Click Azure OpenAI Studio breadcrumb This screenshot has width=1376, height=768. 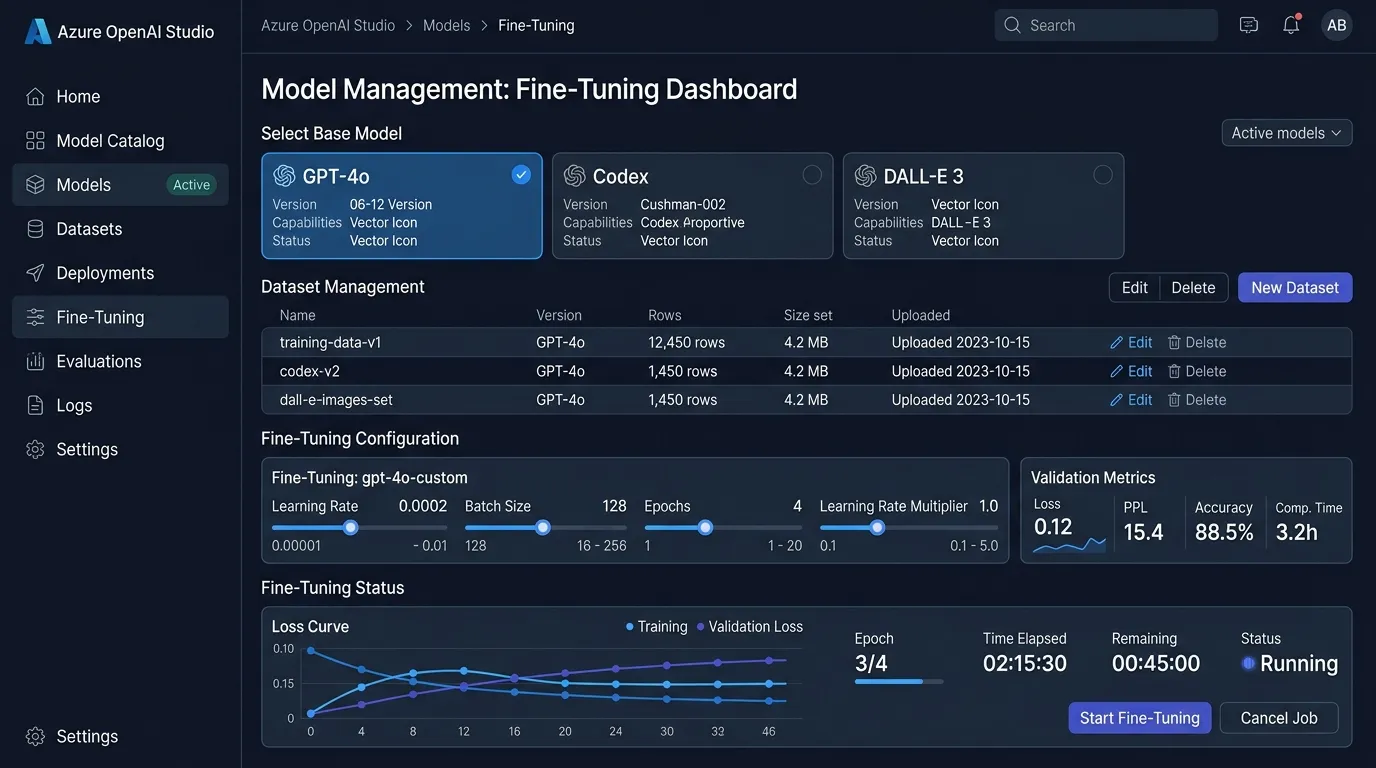[x=328, y=25]
